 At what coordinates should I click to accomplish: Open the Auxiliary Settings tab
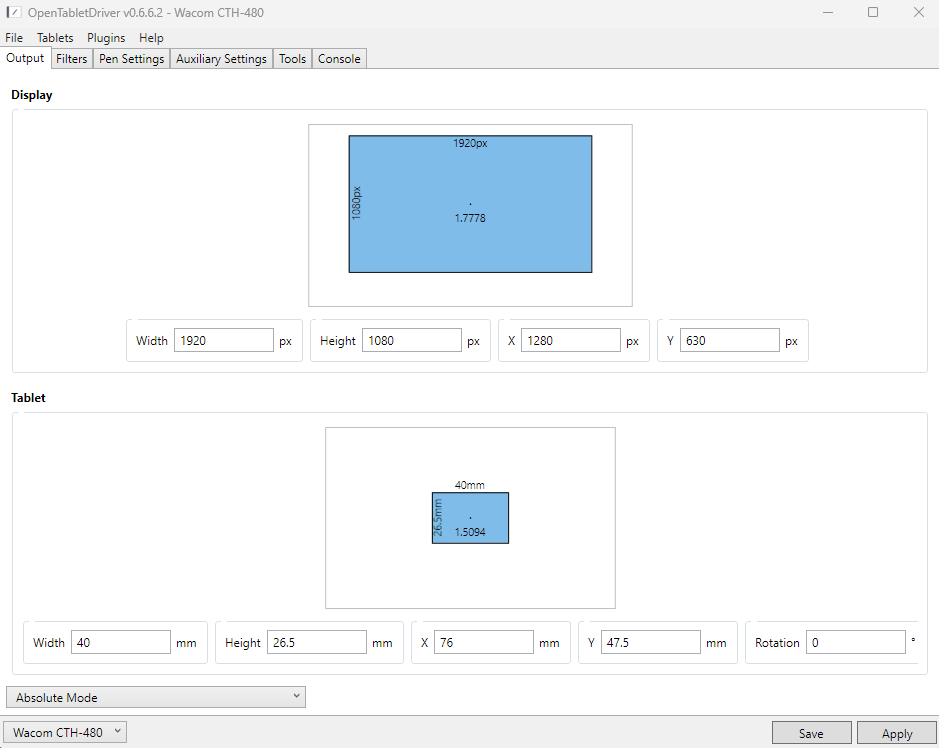tap(221, 59)
